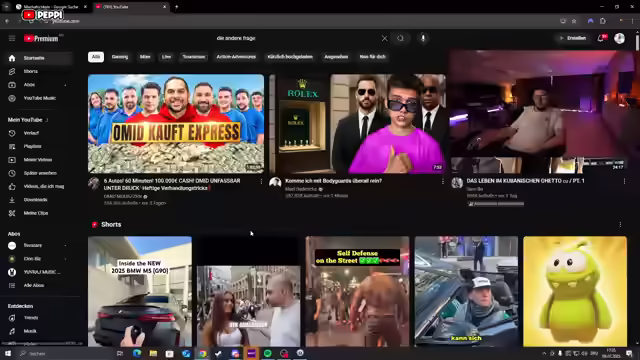Open more options for Omid Kauft Express video
Image resolution: width=640 pixels, height=360 pixels.
click(261, 181)
